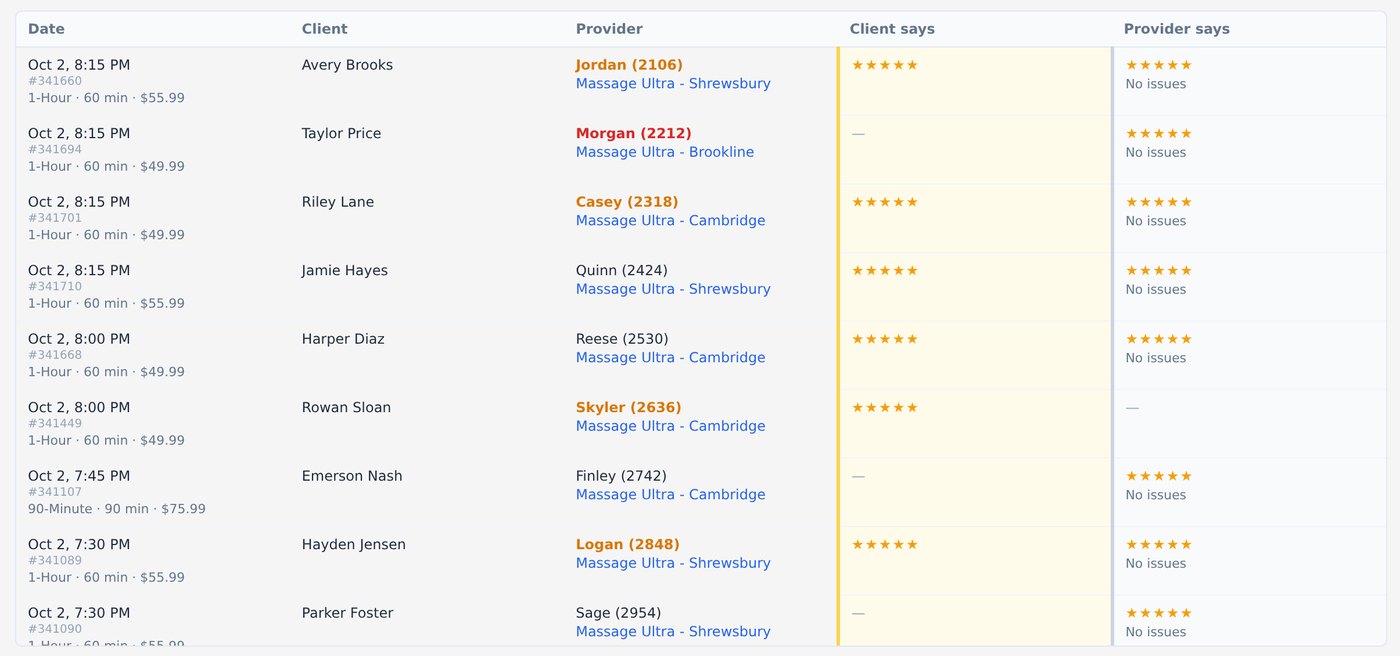
Task: Click the Date column header
Action: pos(46,29)
